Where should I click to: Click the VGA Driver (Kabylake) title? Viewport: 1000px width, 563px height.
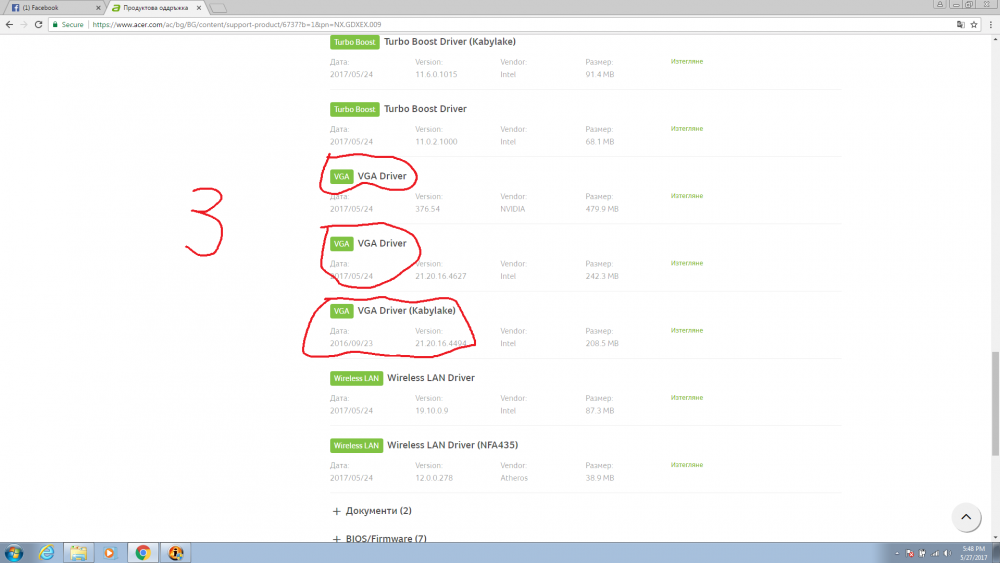click(x=406, y=311)
